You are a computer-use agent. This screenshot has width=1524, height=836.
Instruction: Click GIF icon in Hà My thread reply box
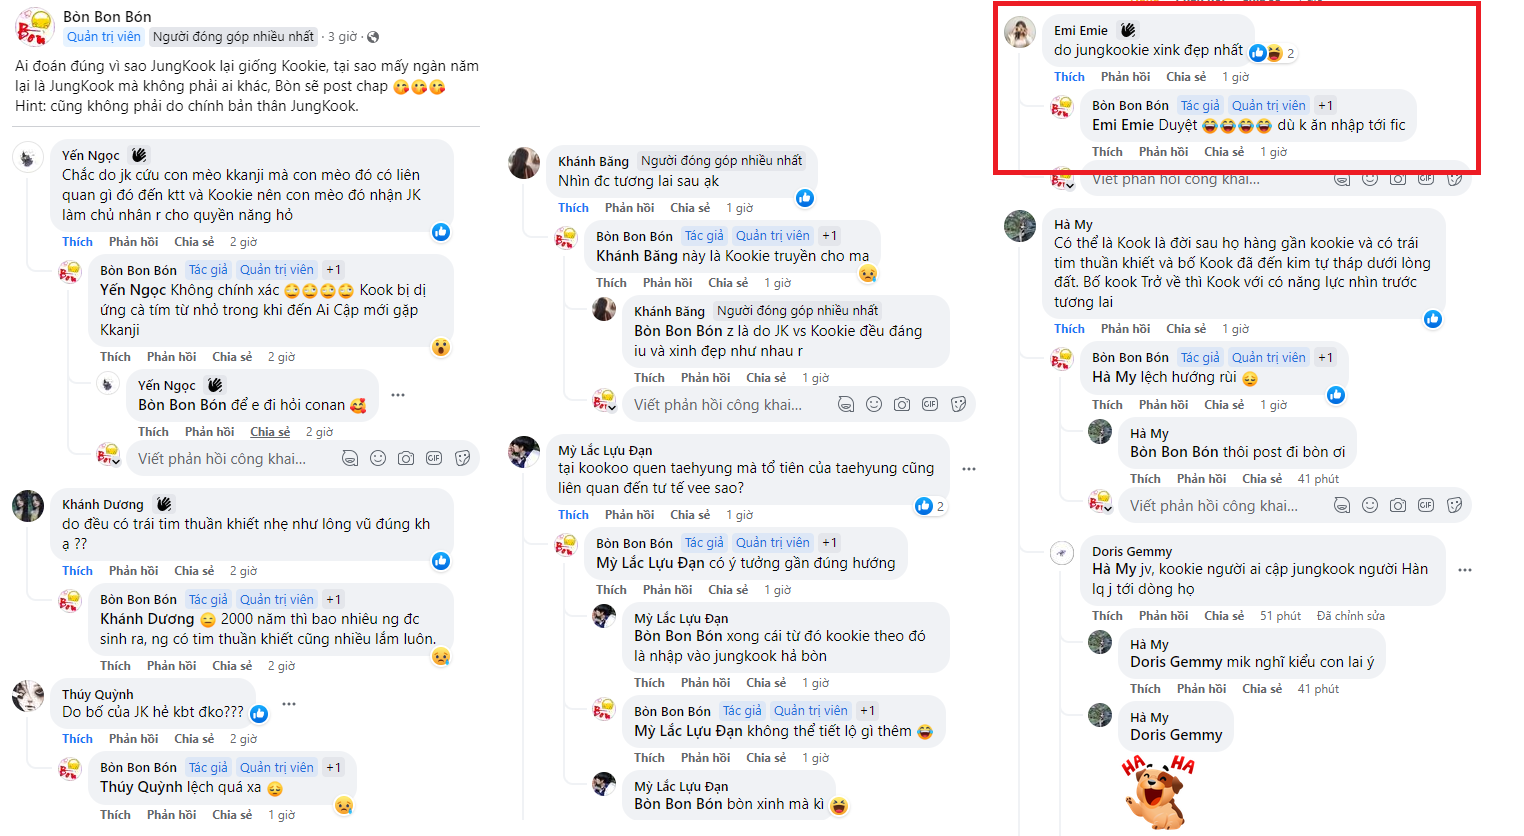(1426, 505)
